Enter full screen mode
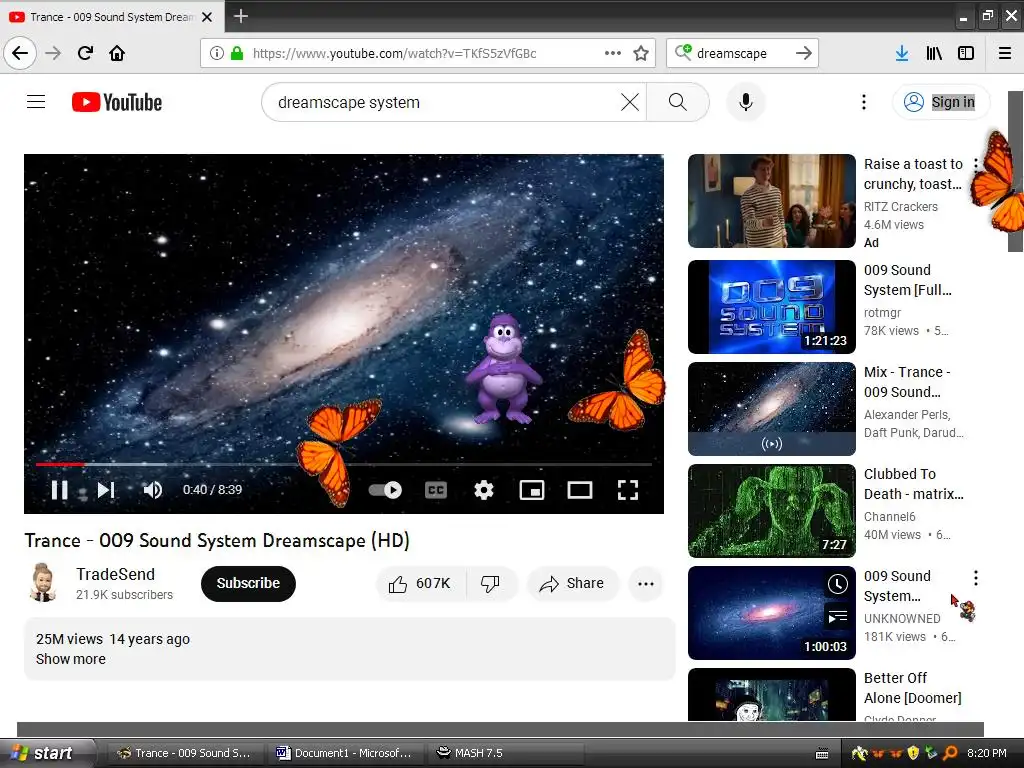 [x=628, y=490]
